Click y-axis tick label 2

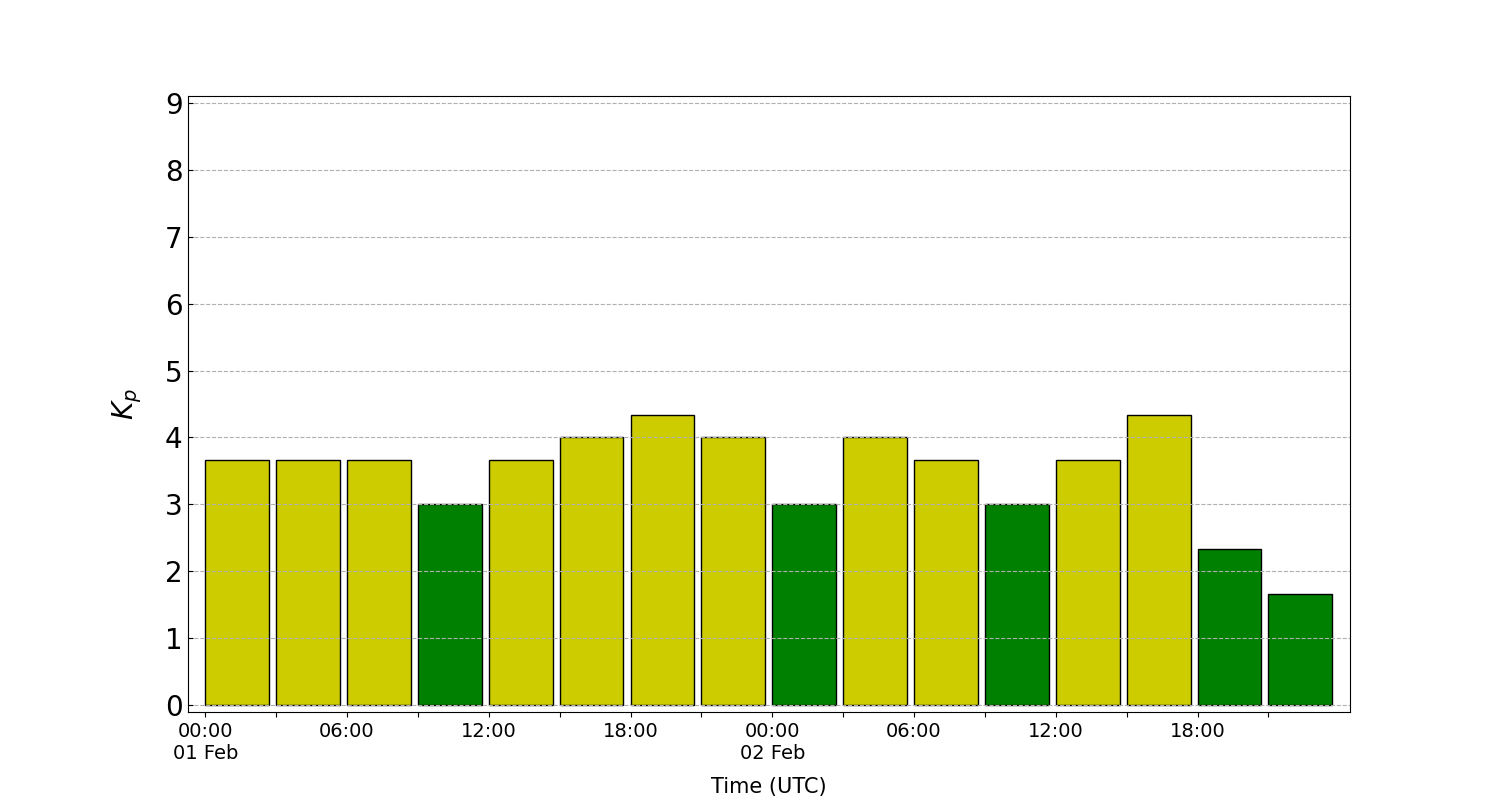175,572
